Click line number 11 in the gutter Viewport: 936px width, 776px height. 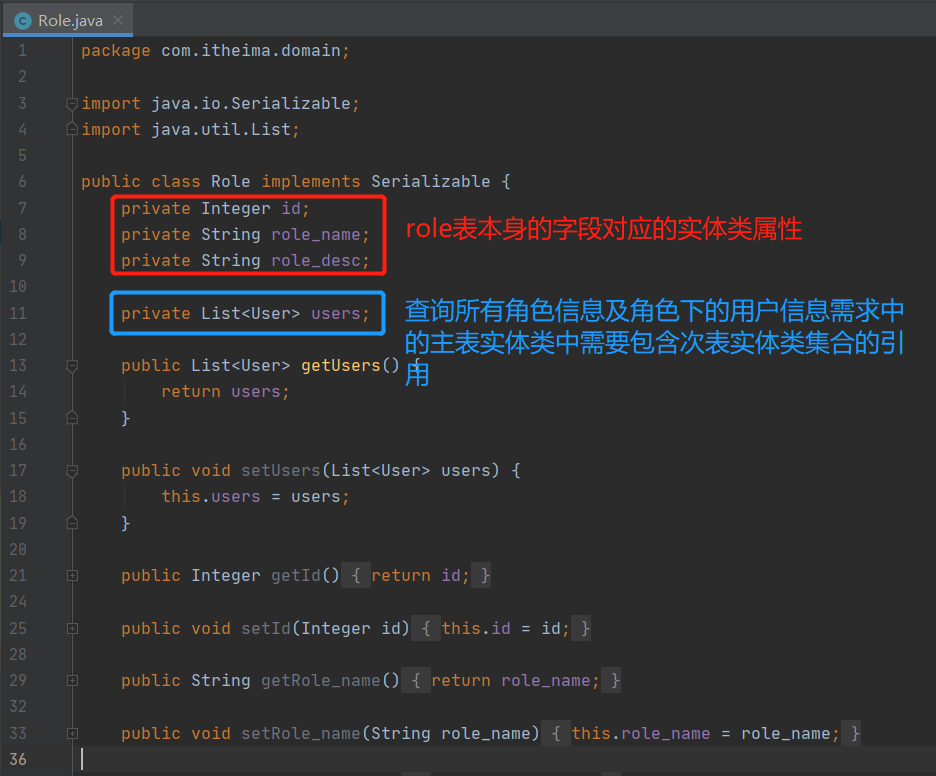(x=18, y=313)
